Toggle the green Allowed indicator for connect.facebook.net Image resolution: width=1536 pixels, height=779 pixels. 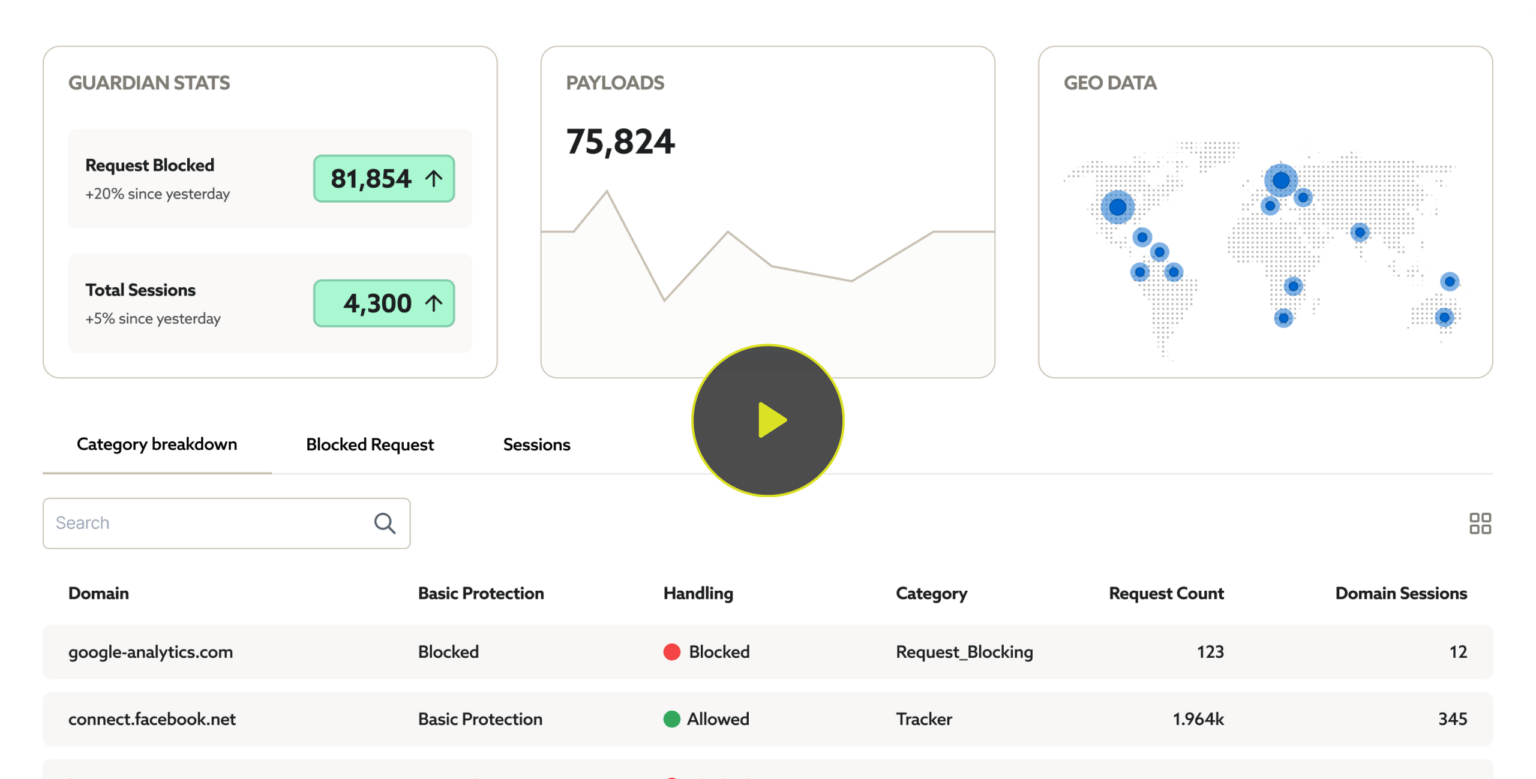(671, 719)
